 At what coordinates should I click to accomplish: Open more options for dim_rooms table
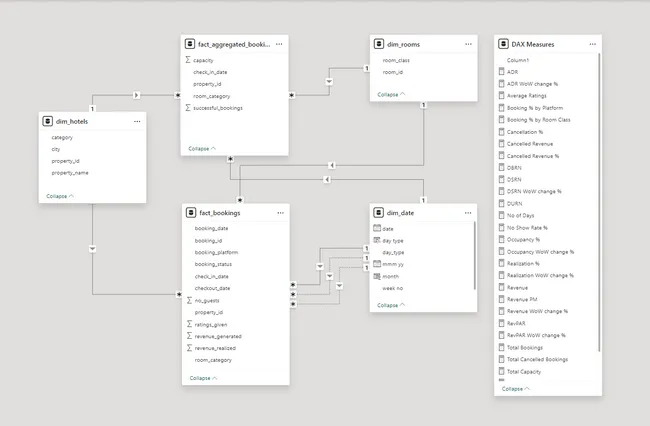468,44
